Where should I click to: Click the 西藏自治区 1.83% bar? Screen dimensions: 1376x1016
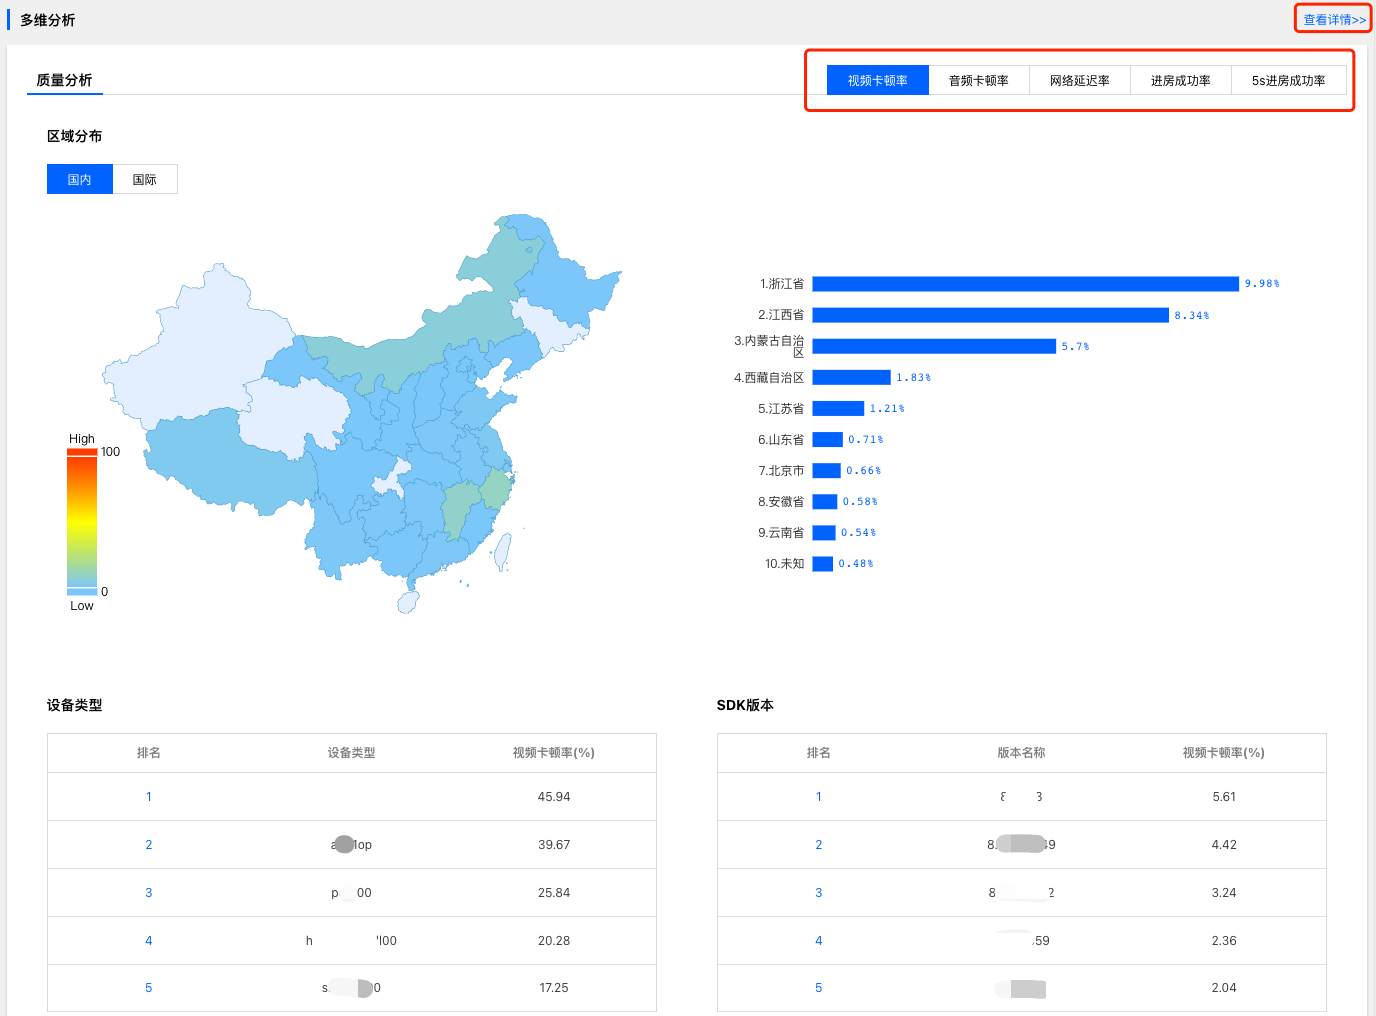tap(851, 377)
